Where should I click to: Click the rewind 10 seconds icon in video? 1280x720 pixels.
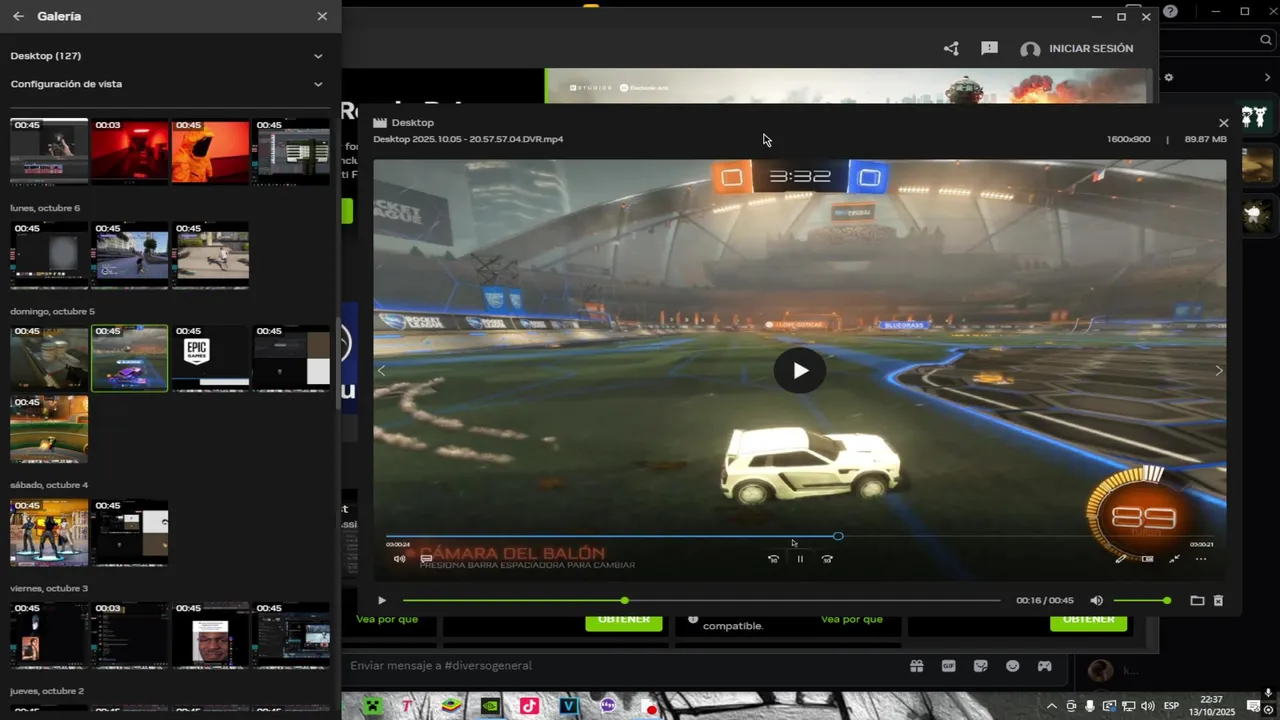coord(773,559)
